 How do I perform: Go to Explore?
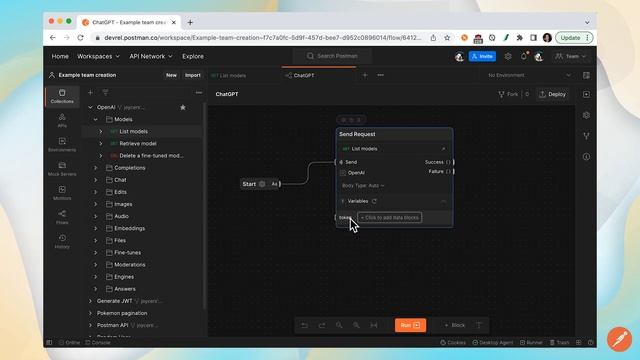[x=193, y=56]
